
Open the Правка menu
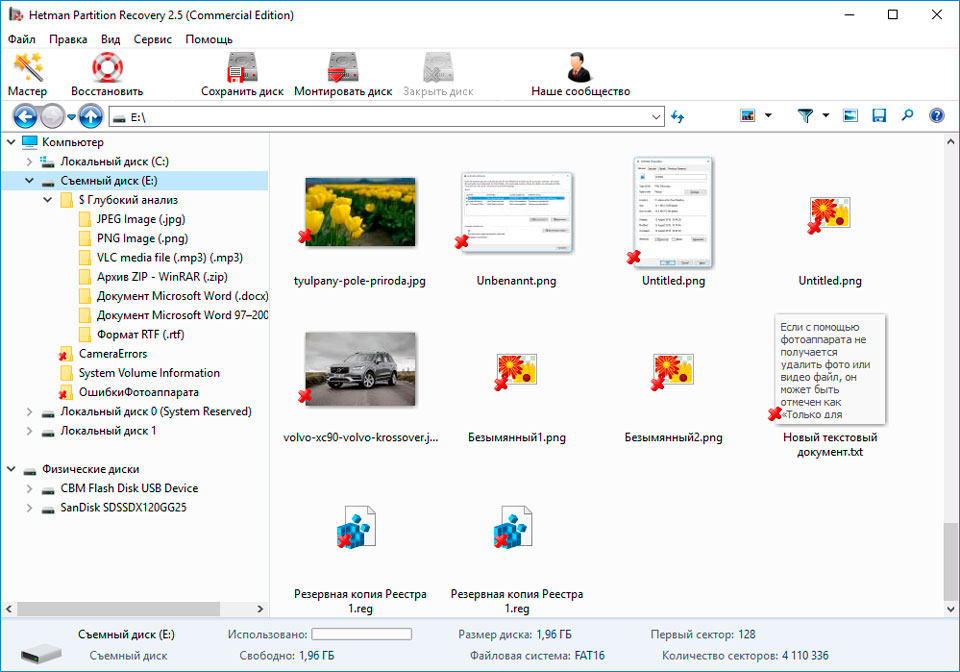coord(68,39)
